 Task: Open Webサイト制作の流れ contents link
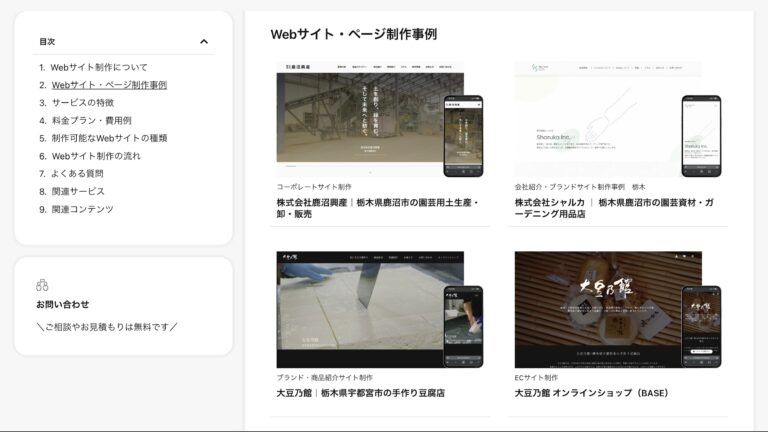click(96, 156)
